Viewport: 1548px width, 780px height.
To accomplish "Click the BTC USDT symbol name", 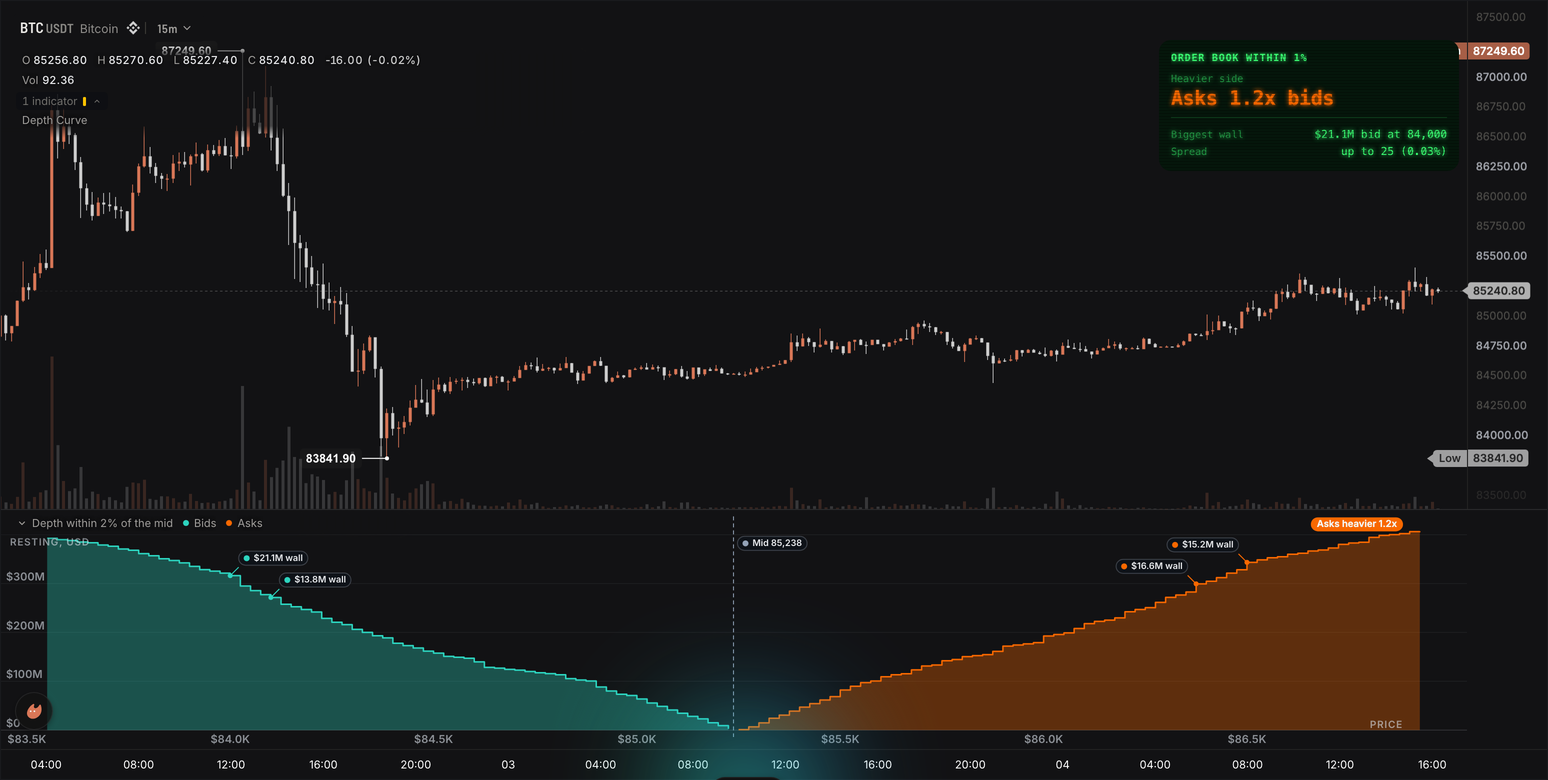I will 47,29.
